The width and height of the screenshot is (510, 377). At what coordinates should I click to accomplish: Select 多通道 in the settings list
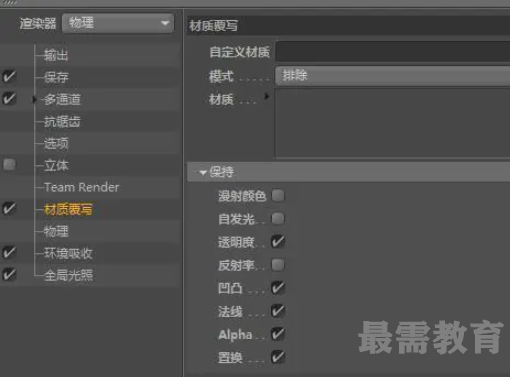pyautogui.click(x=62, y=99)
